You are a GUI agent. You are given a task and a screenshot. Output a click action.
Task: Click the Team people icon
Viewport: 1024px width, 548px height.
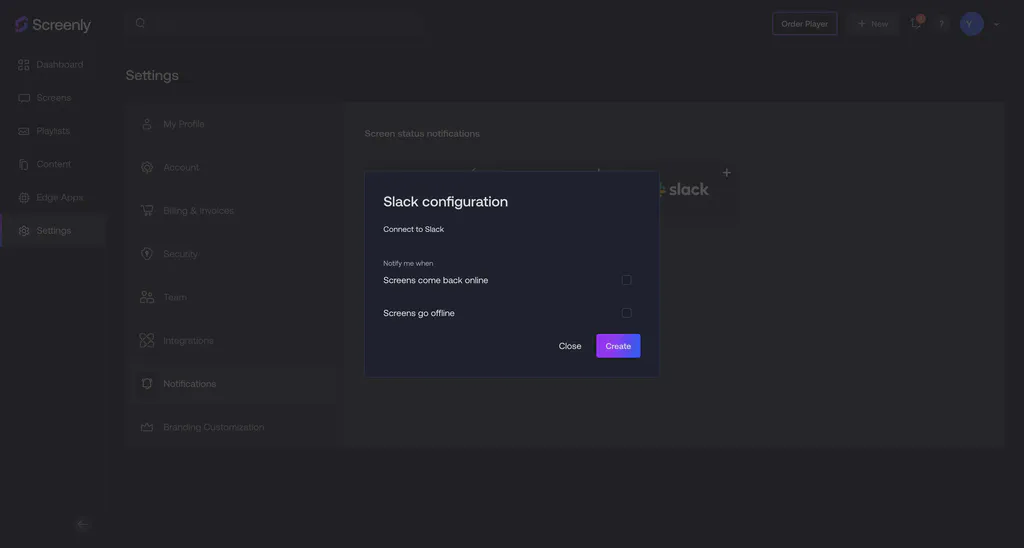click(x=147, y=297)
